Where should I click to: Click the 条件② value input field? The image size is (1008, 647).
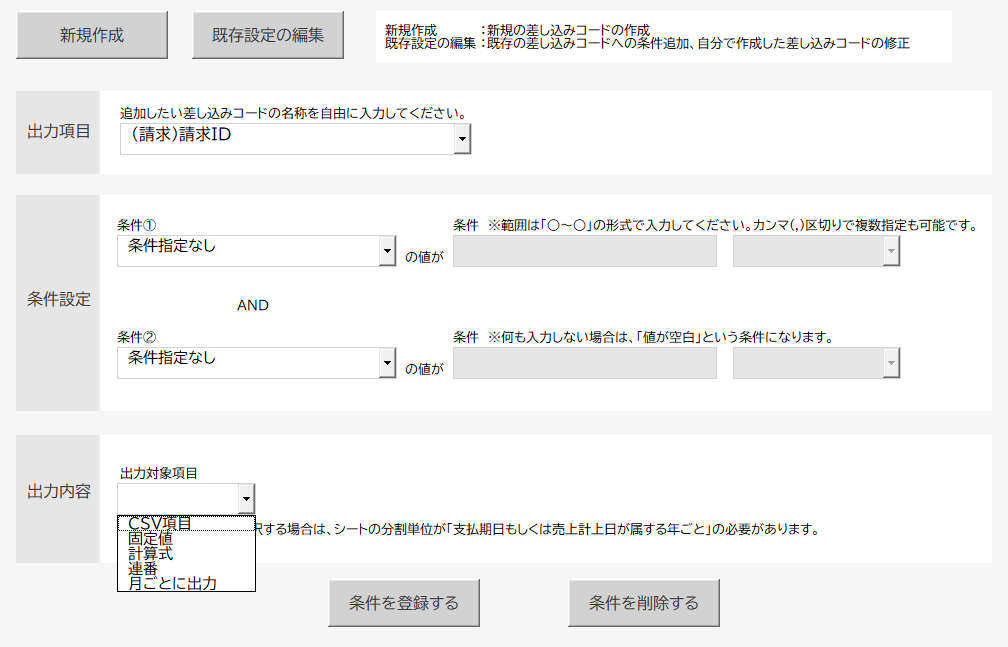pos(585,364)
